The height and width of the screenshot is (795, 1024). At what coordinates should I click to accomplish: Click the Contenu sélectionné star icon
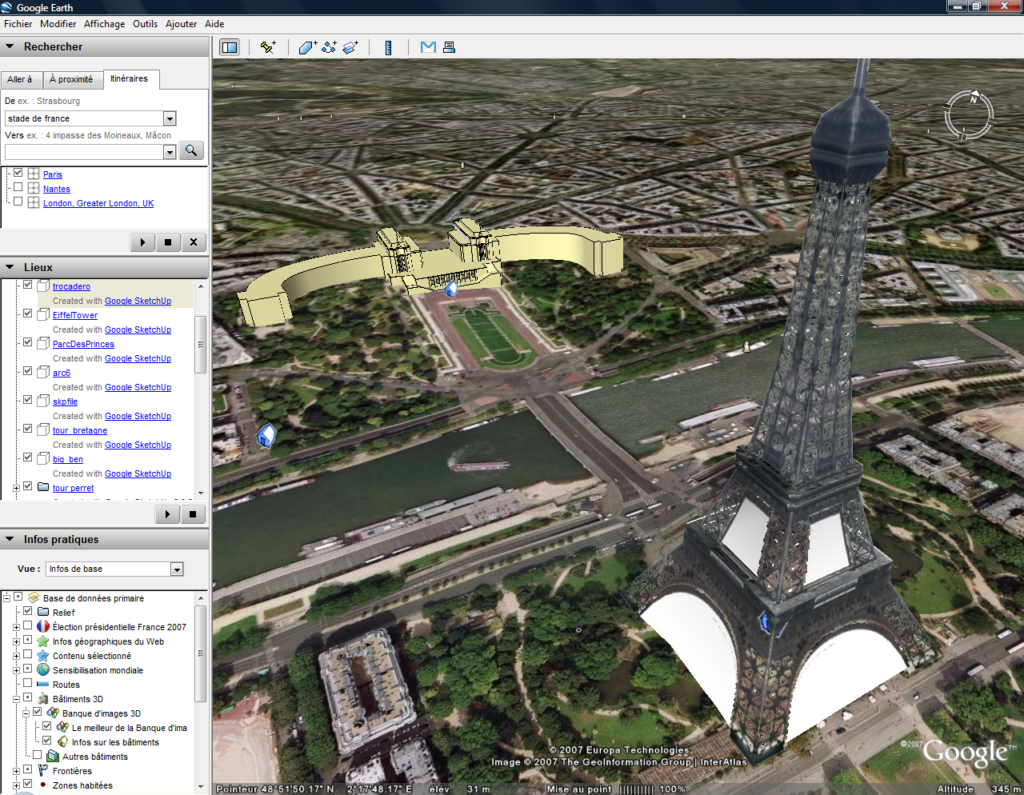(43, 655)
